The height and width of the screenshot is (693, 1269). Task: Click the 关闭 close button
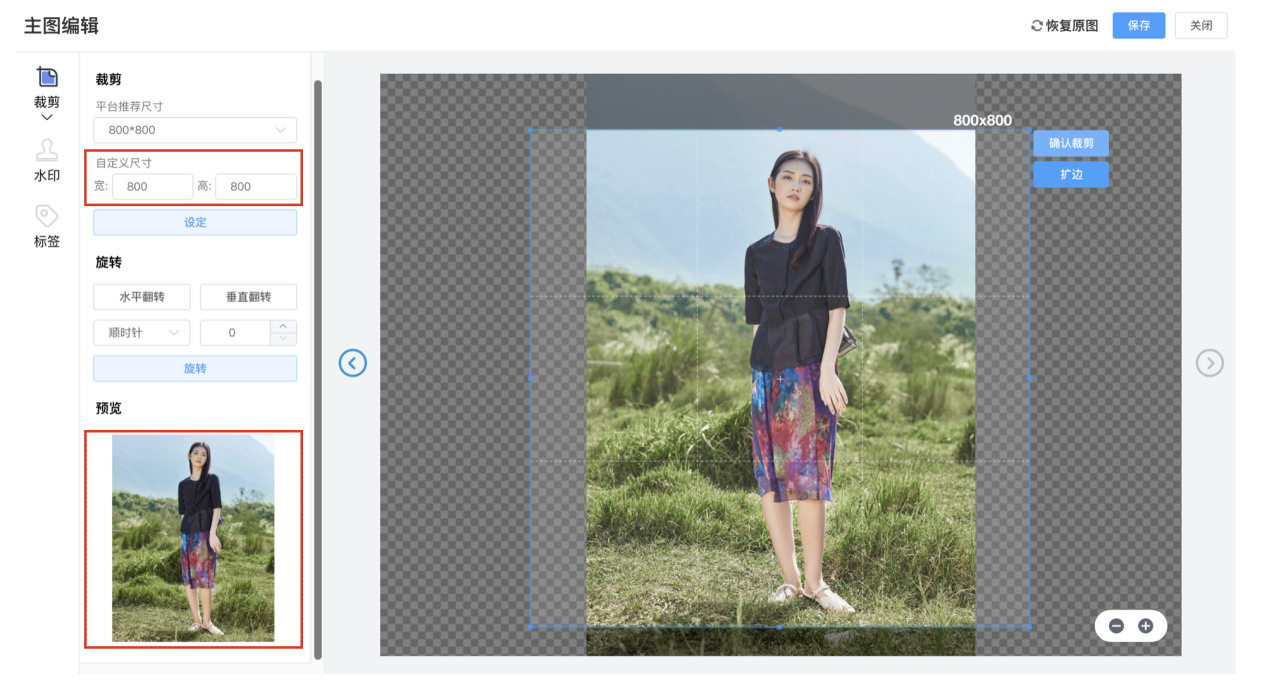[1201, 26]
